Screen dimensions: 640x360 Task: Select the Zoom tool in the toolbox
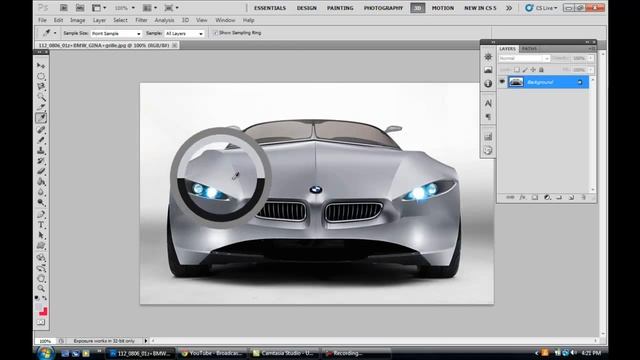tap(41, 289)
